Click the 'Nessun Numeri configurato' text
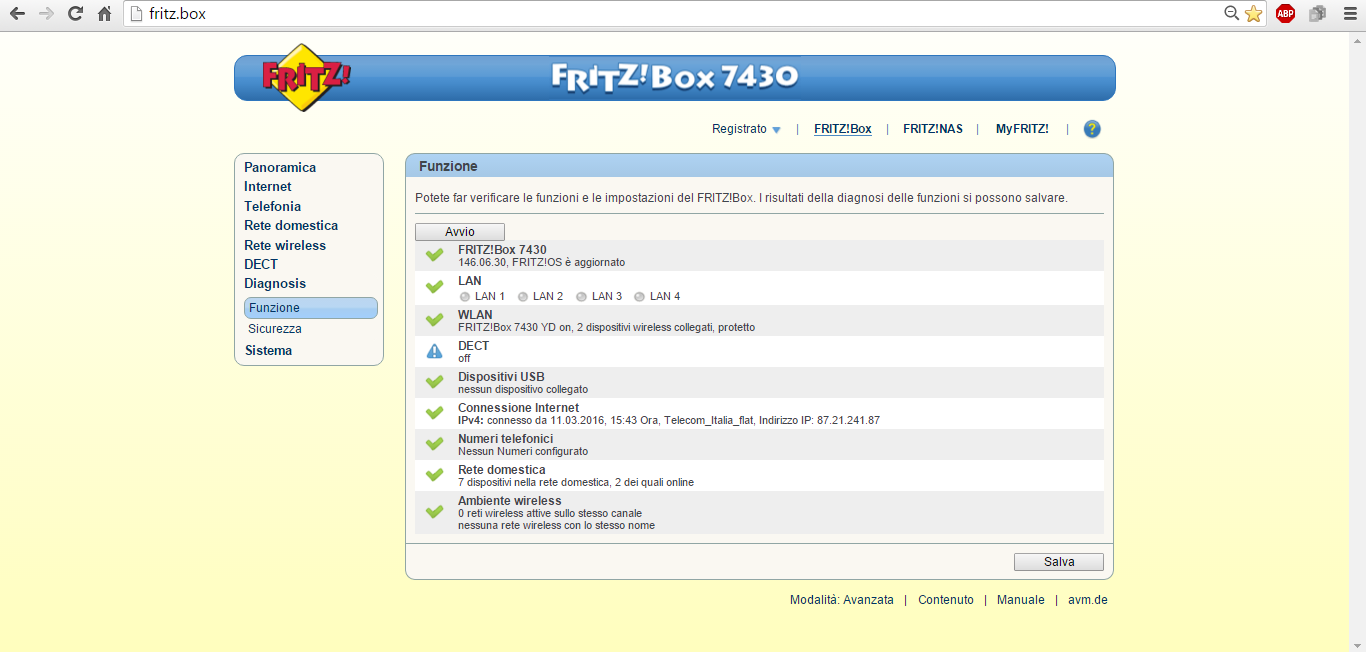Viewport: 1366px width, 652px height. click(x=523, y=451)
